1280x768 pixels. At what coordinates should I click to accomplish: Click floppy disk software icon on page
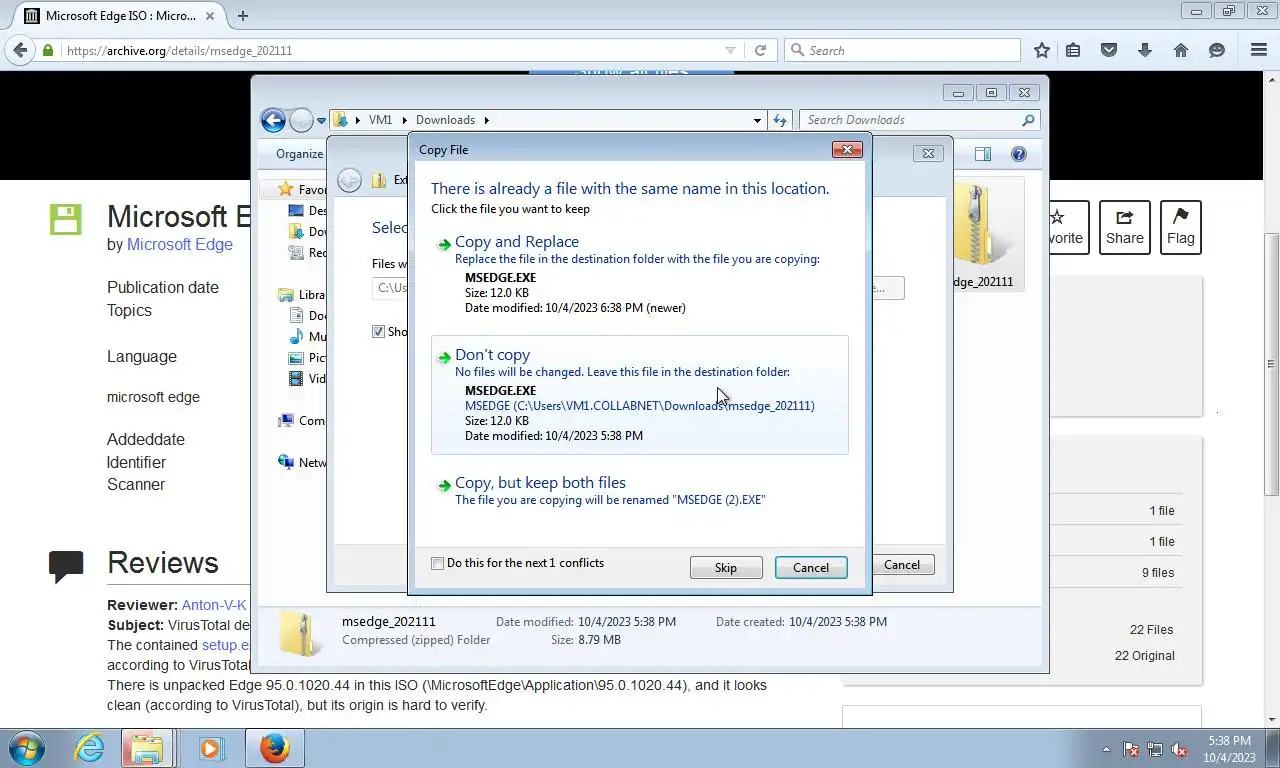(x=66, y=219)
